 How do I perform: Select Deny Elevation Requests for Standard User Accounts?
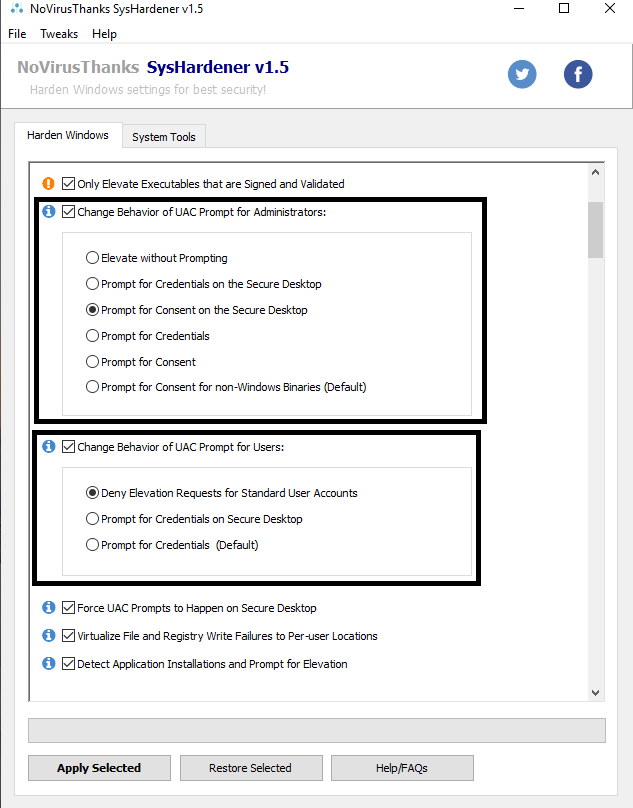(92, 493)
